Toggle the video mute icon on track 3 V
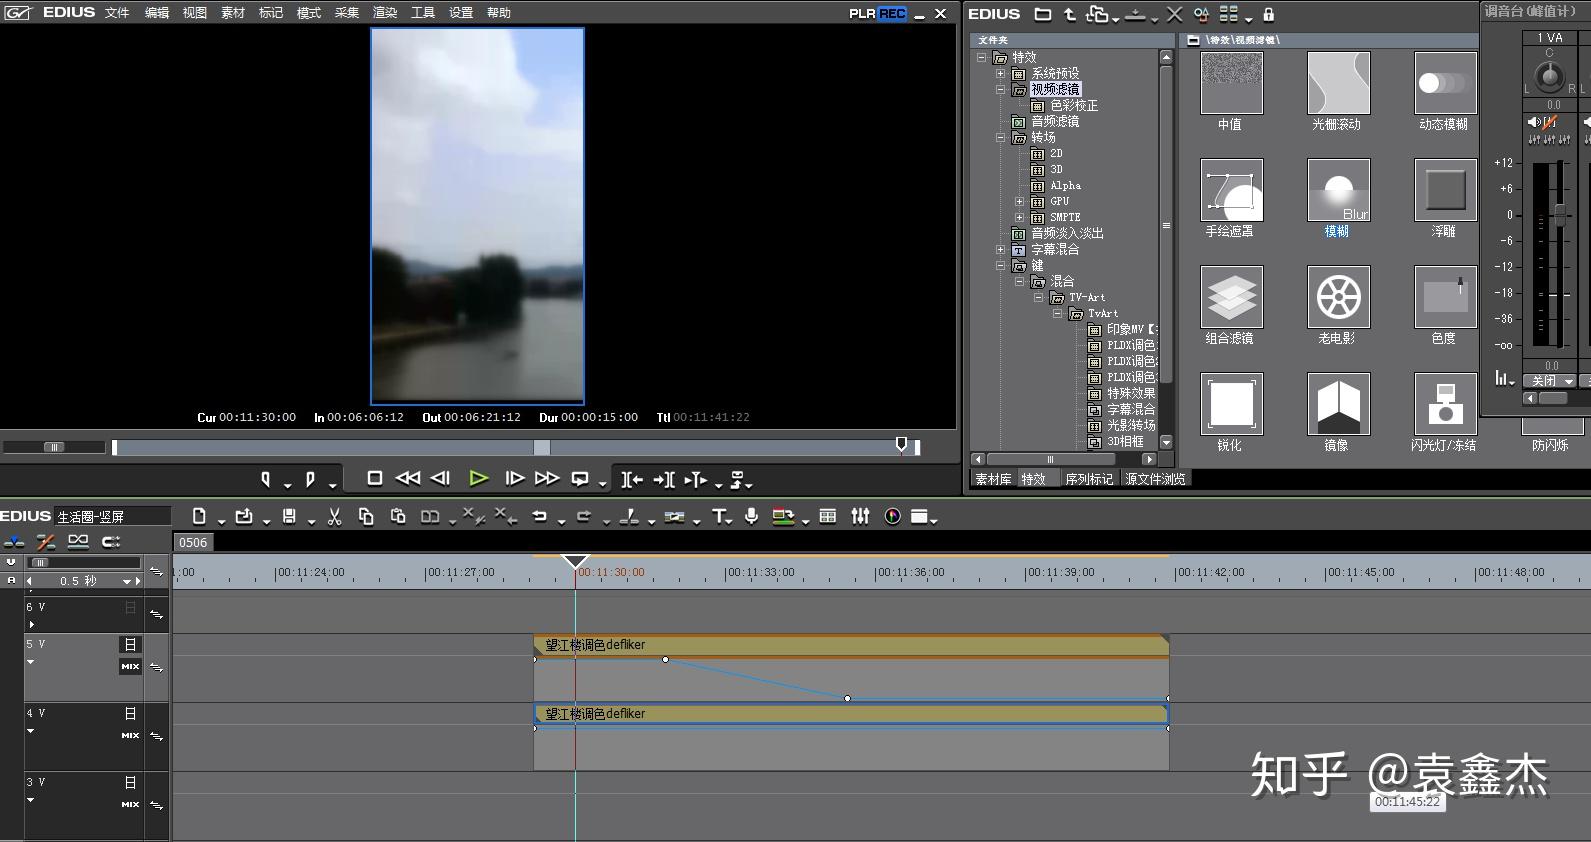This screenshot has height=842, width=1591. point(130,782)
